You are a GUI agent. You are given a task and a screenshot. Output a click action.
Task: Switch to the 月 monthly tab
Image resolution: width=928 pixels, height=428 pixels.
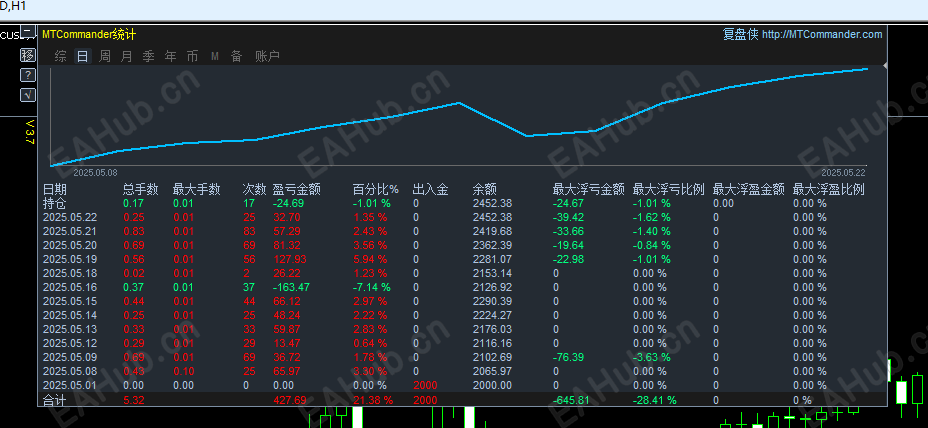[x=127, y=56]
